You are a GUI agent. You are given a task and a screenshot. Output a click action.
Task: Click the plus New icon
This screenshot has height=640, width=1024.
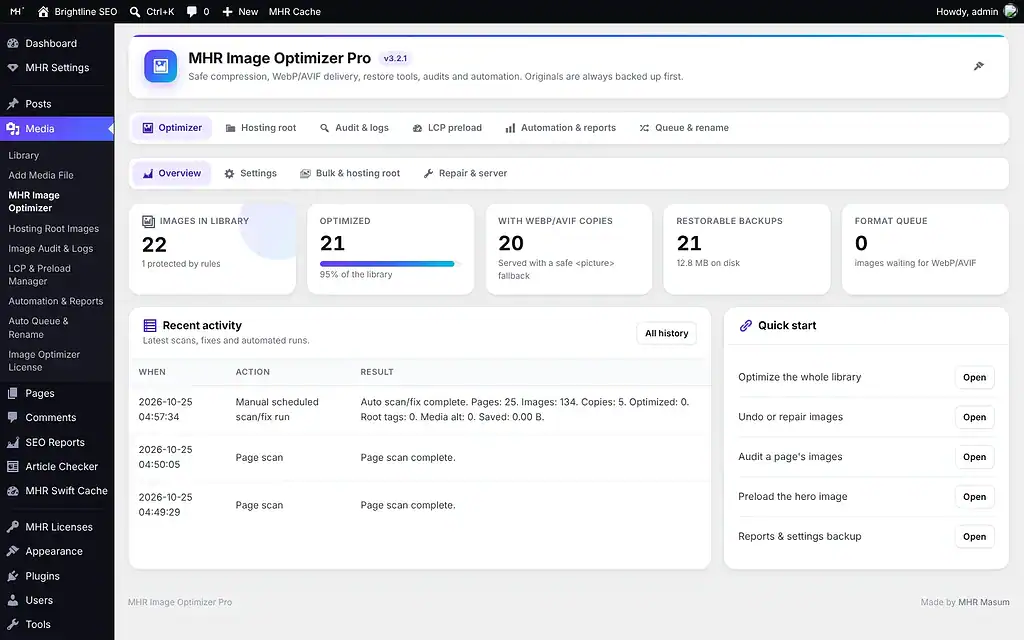(x=227, y=12)
